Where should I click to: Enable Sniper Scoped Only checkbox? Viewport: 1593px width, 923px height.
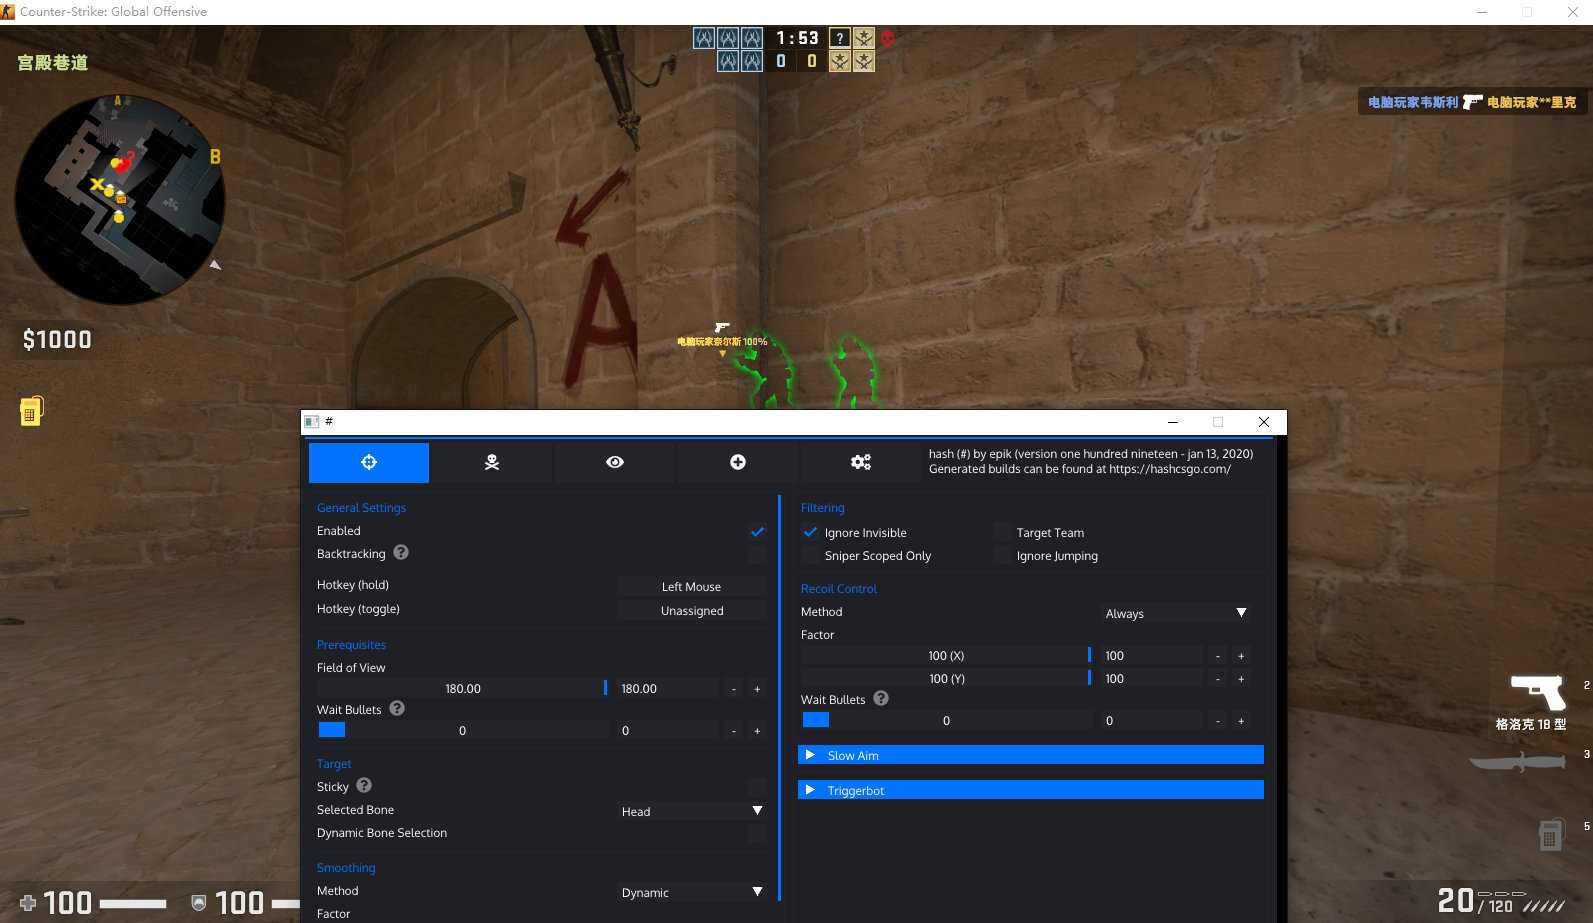(810, 555)
